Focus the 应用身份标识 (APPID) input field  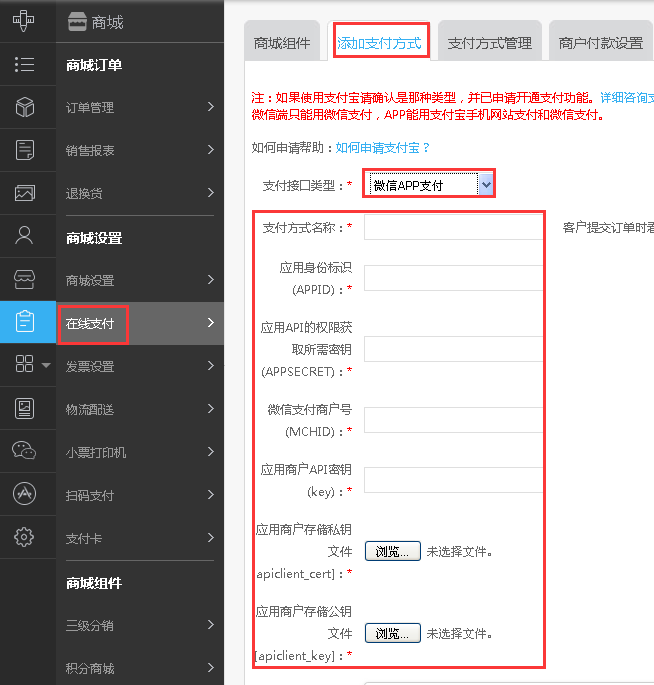[453, 278]
